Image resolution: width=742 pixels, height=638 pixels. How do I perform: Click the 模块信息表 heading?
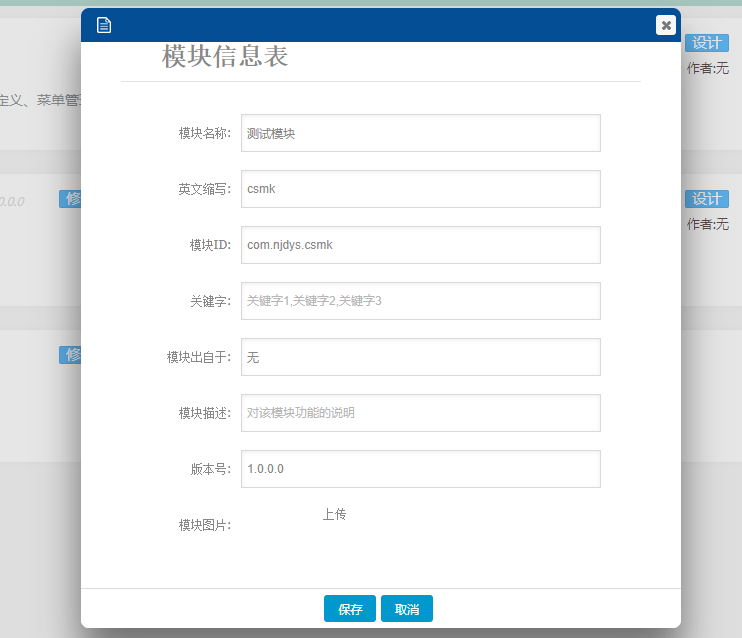click(x=225, y=57)
